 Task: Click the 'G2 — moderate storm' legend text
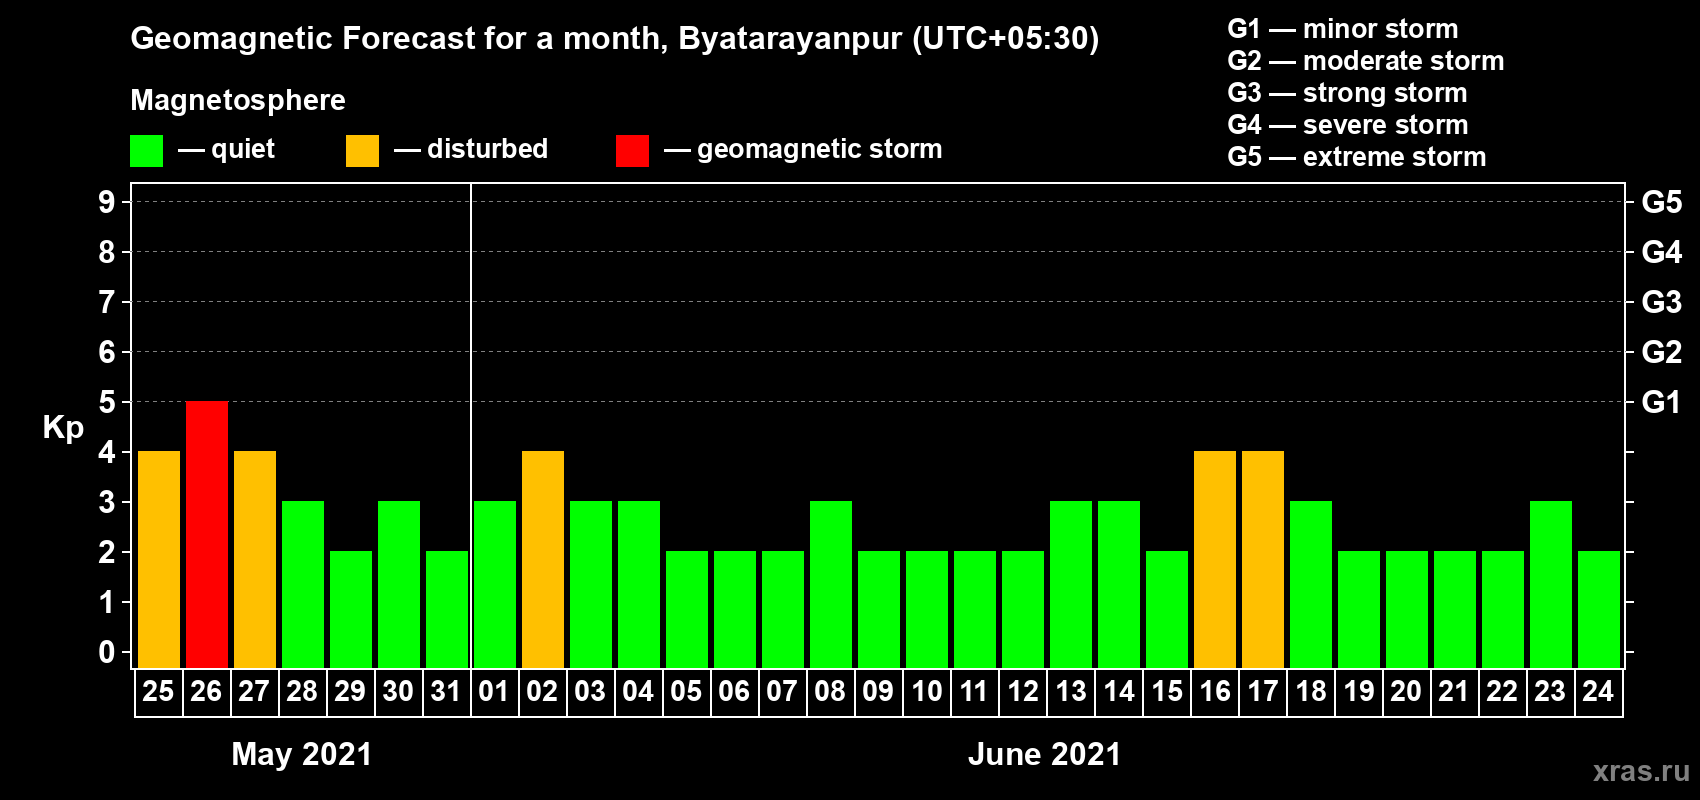coord(1366,61)
